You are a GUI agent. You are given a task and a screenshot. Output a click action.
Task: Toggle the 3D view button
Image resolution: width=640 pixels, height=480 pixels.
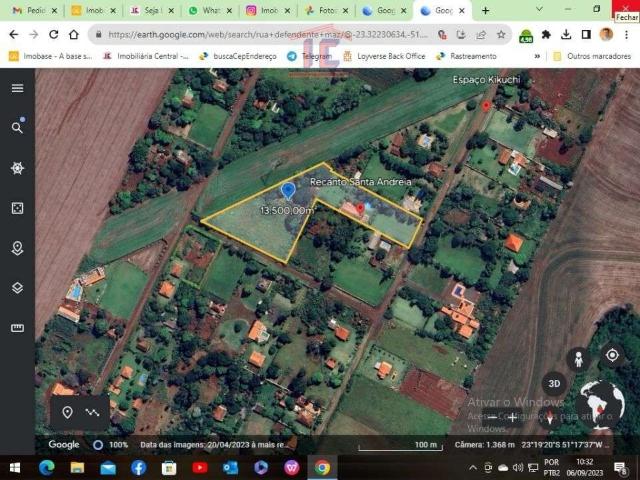click(554, 384)
